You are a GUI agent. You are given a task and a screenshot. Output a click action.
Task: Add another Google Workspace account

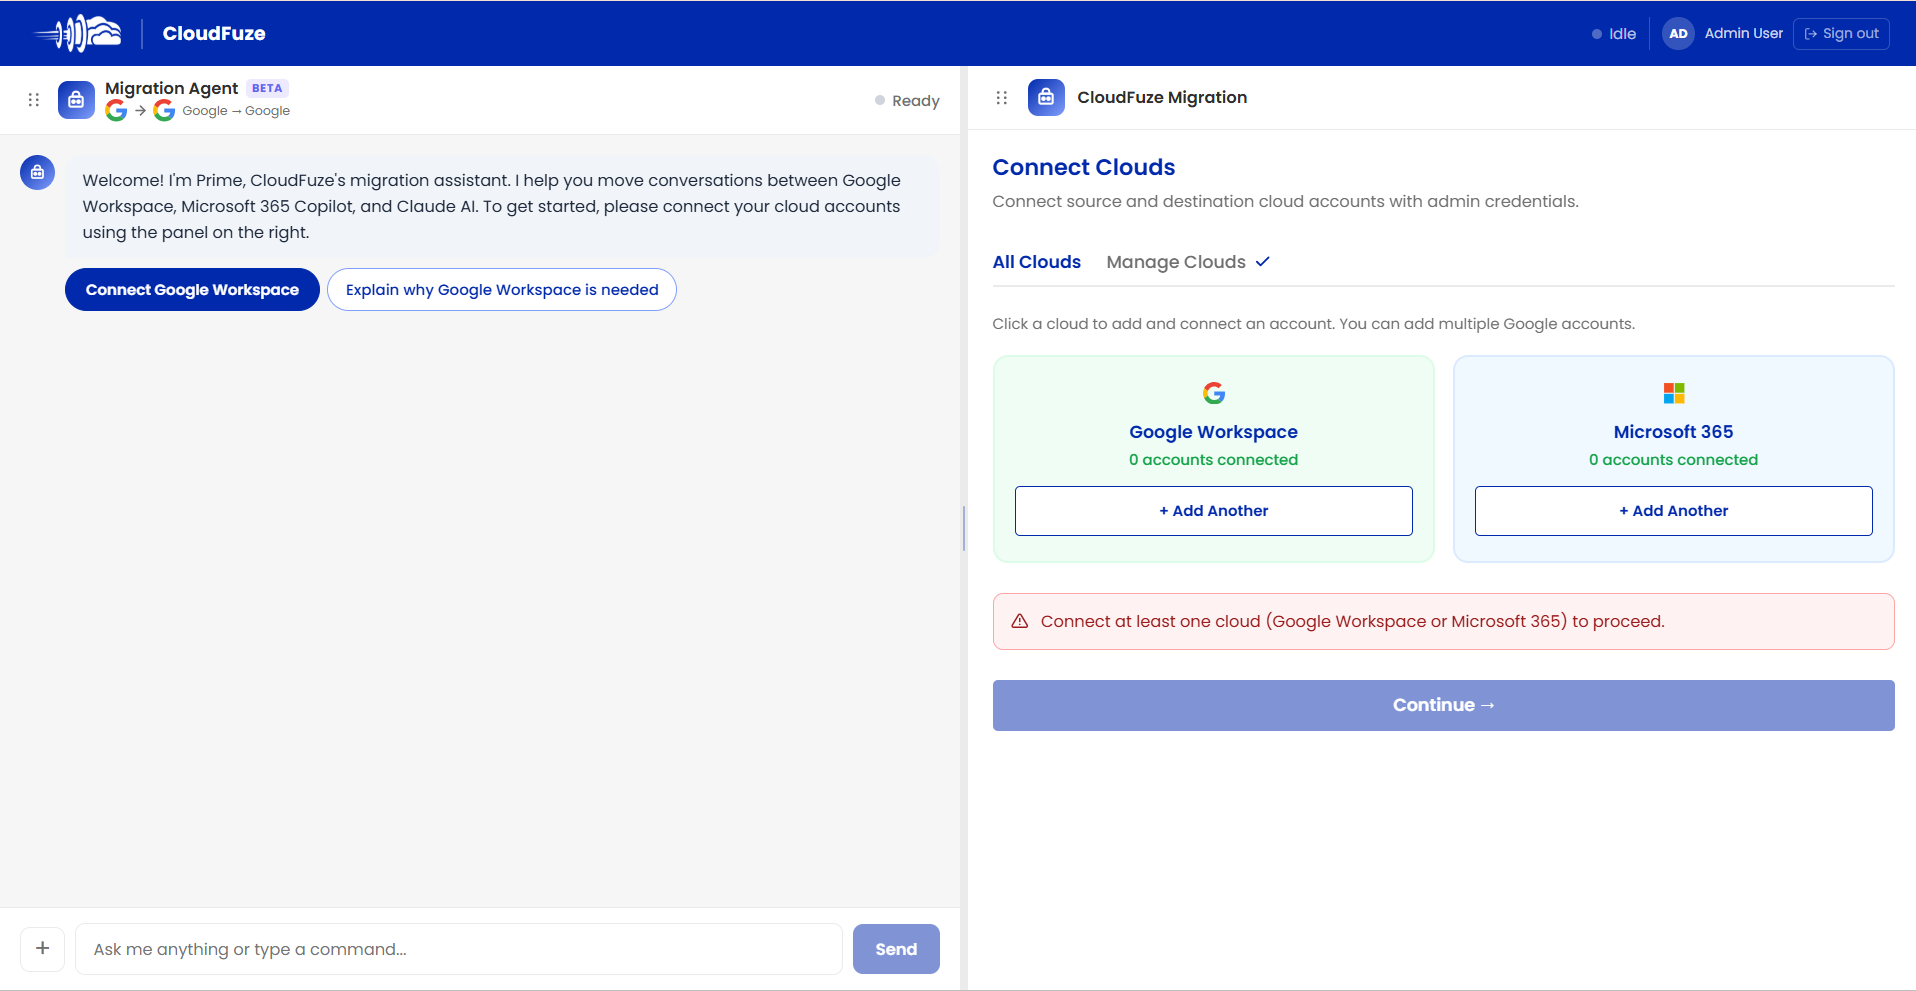point(1214,511)
